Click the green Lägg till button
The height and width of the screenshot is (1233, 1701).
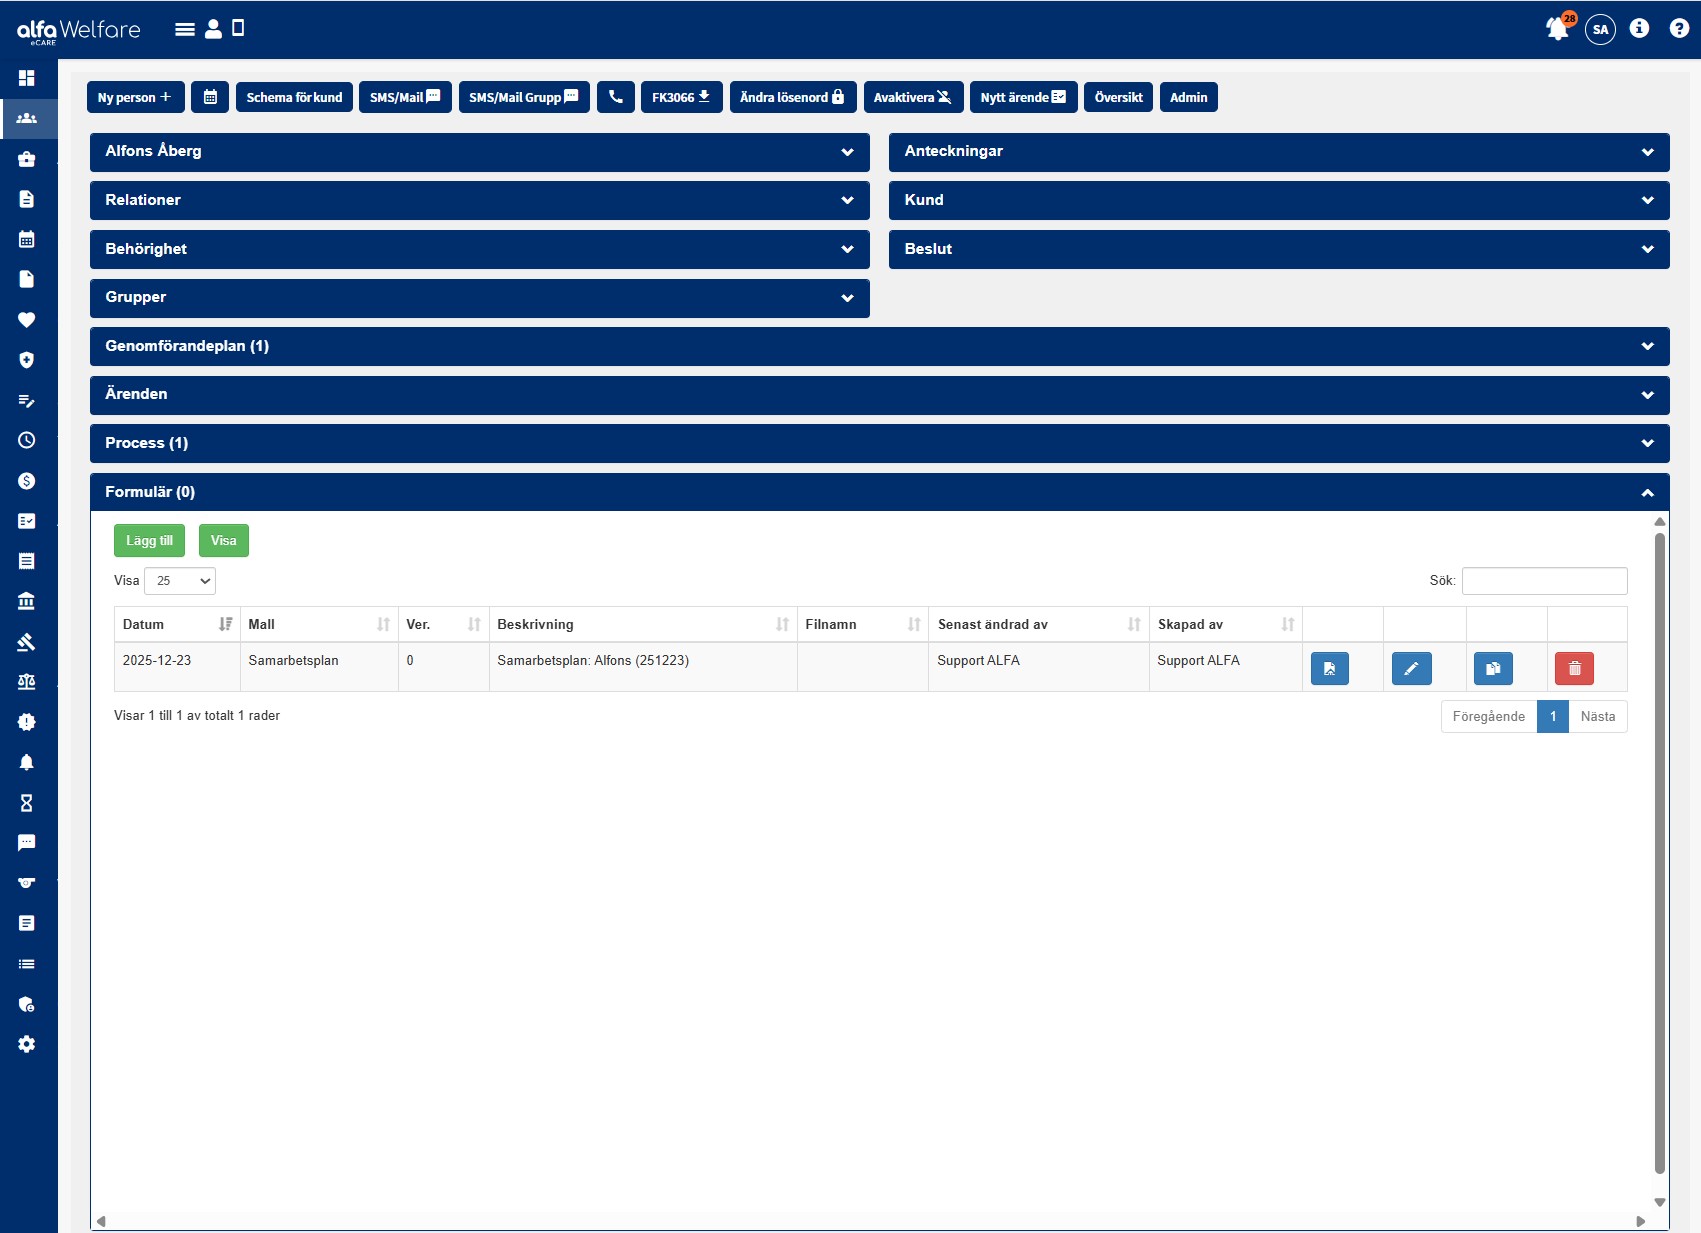coord(149,541)
